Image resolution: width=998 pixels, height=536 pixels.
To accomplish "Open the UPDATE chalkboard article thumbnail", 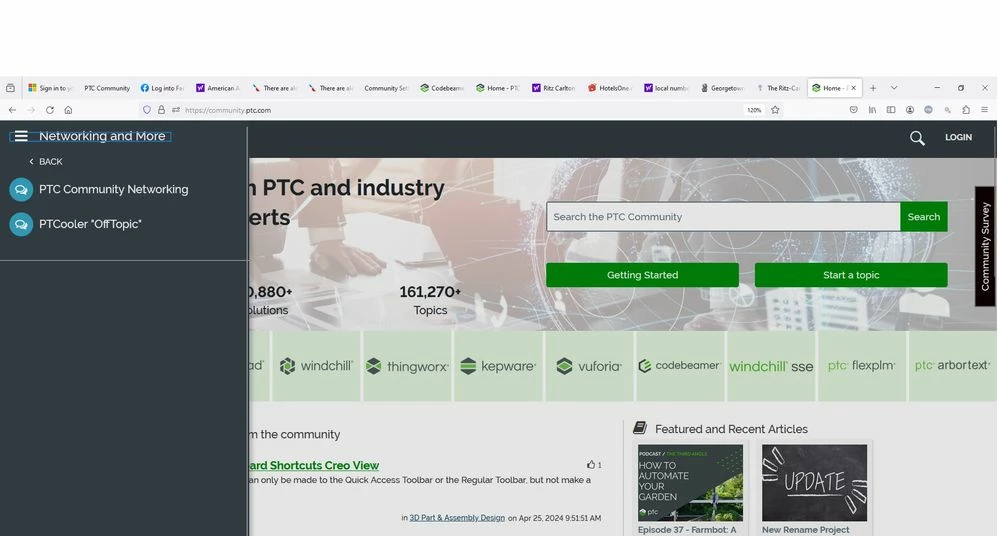I will [814, 483].
